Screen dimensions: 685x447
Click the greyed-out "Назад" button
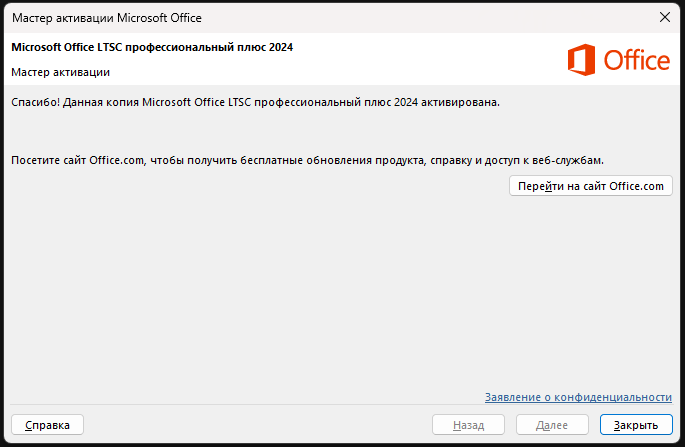[468, 425]
